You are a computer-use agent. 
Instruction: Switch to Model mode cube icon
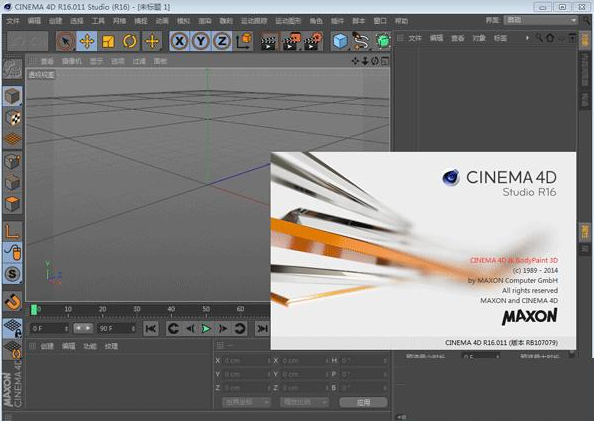coord(12,96)
